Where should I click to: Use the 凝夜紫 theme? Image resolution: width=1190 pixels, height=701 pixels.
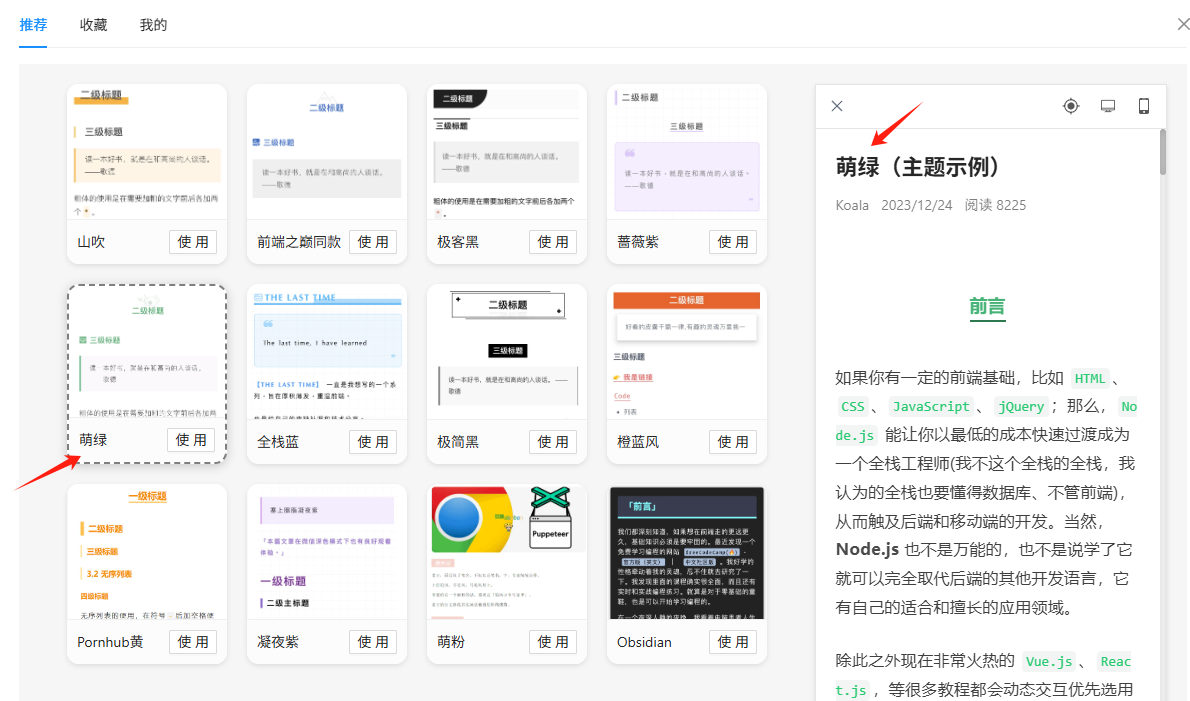(x=373, y=642)
